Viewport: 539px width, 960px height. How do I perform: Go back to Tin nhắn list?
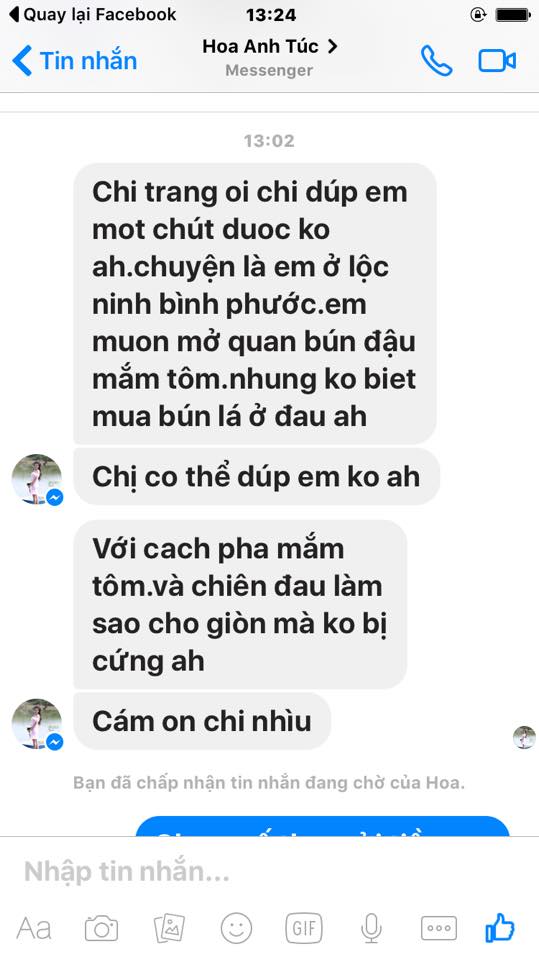click(x=75, y=61)
